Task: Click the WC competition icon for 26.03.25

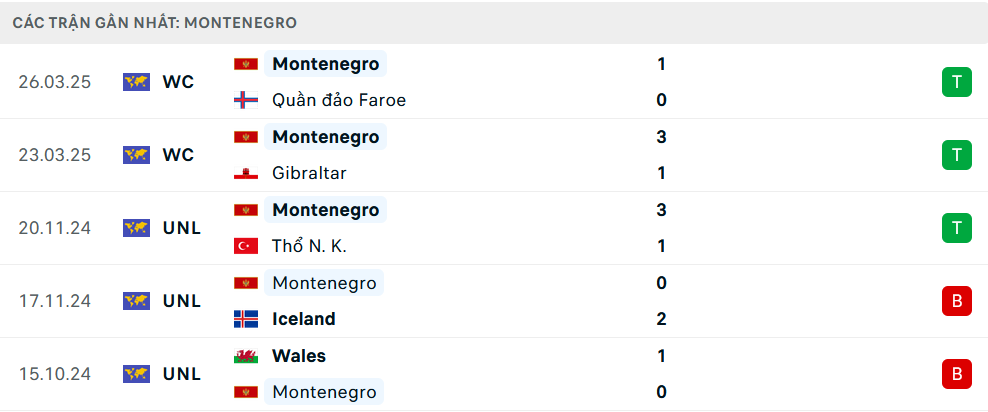Action: [x=136, y=82]
